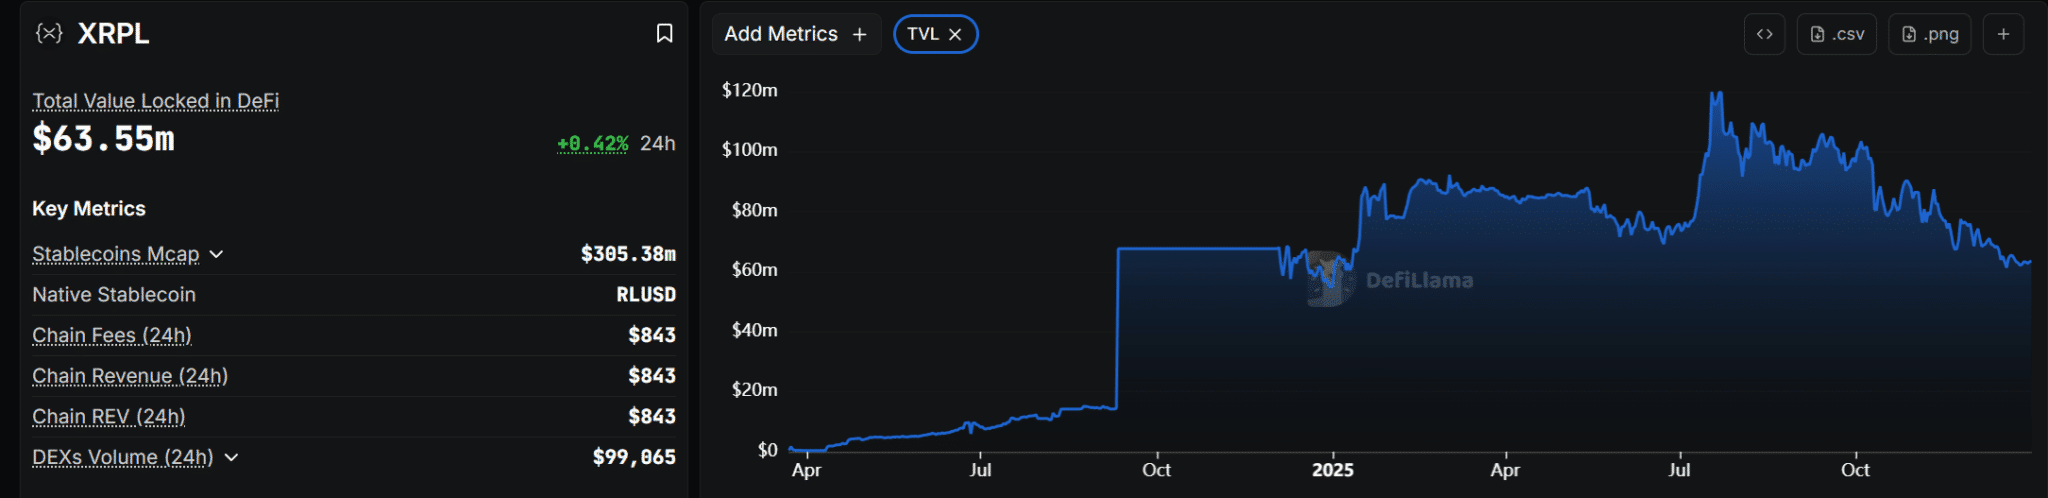Click the $99,865 DEX volume value

pos(634,457)
